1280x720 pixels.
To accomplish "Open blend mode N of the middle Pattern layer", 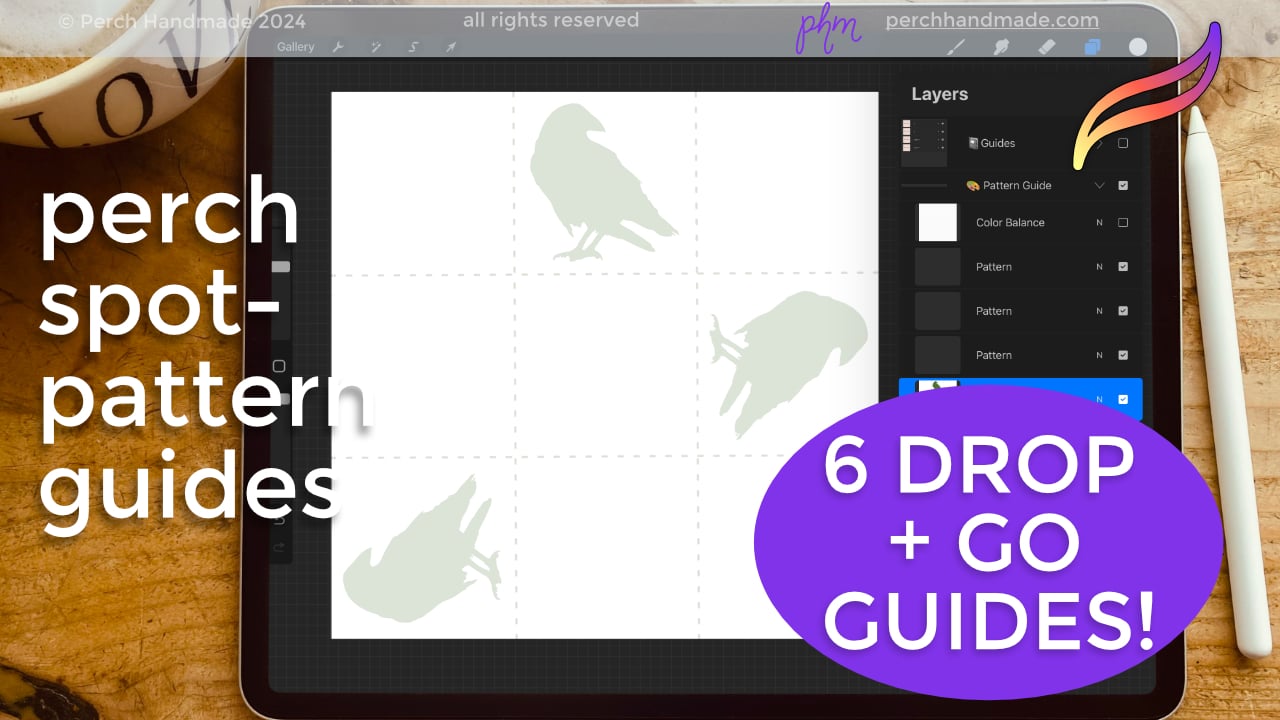I will 1099,311.
